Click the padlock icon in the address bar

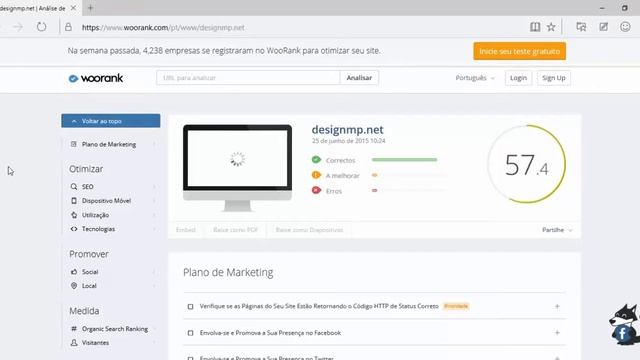68,27
